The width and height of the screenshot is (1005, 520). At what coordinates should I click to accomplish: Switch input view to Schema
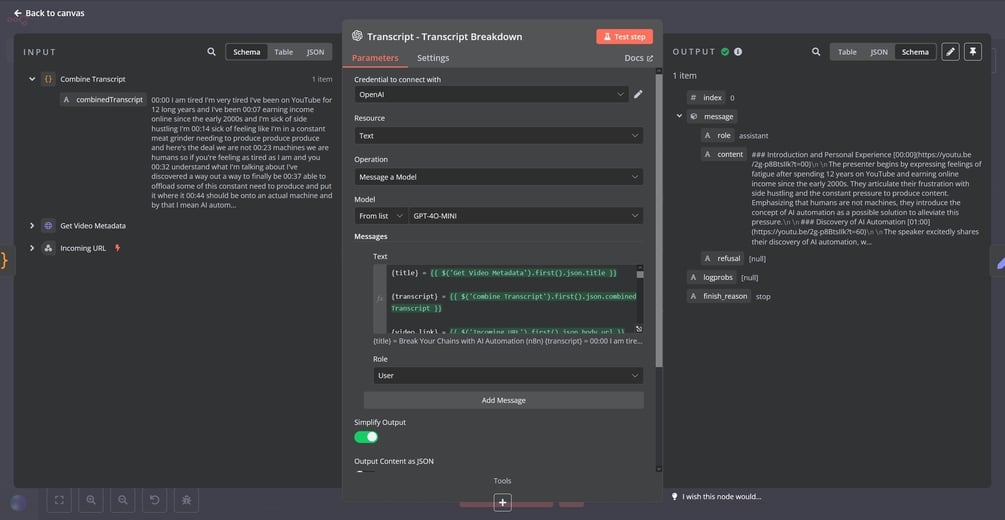point(247,52)
